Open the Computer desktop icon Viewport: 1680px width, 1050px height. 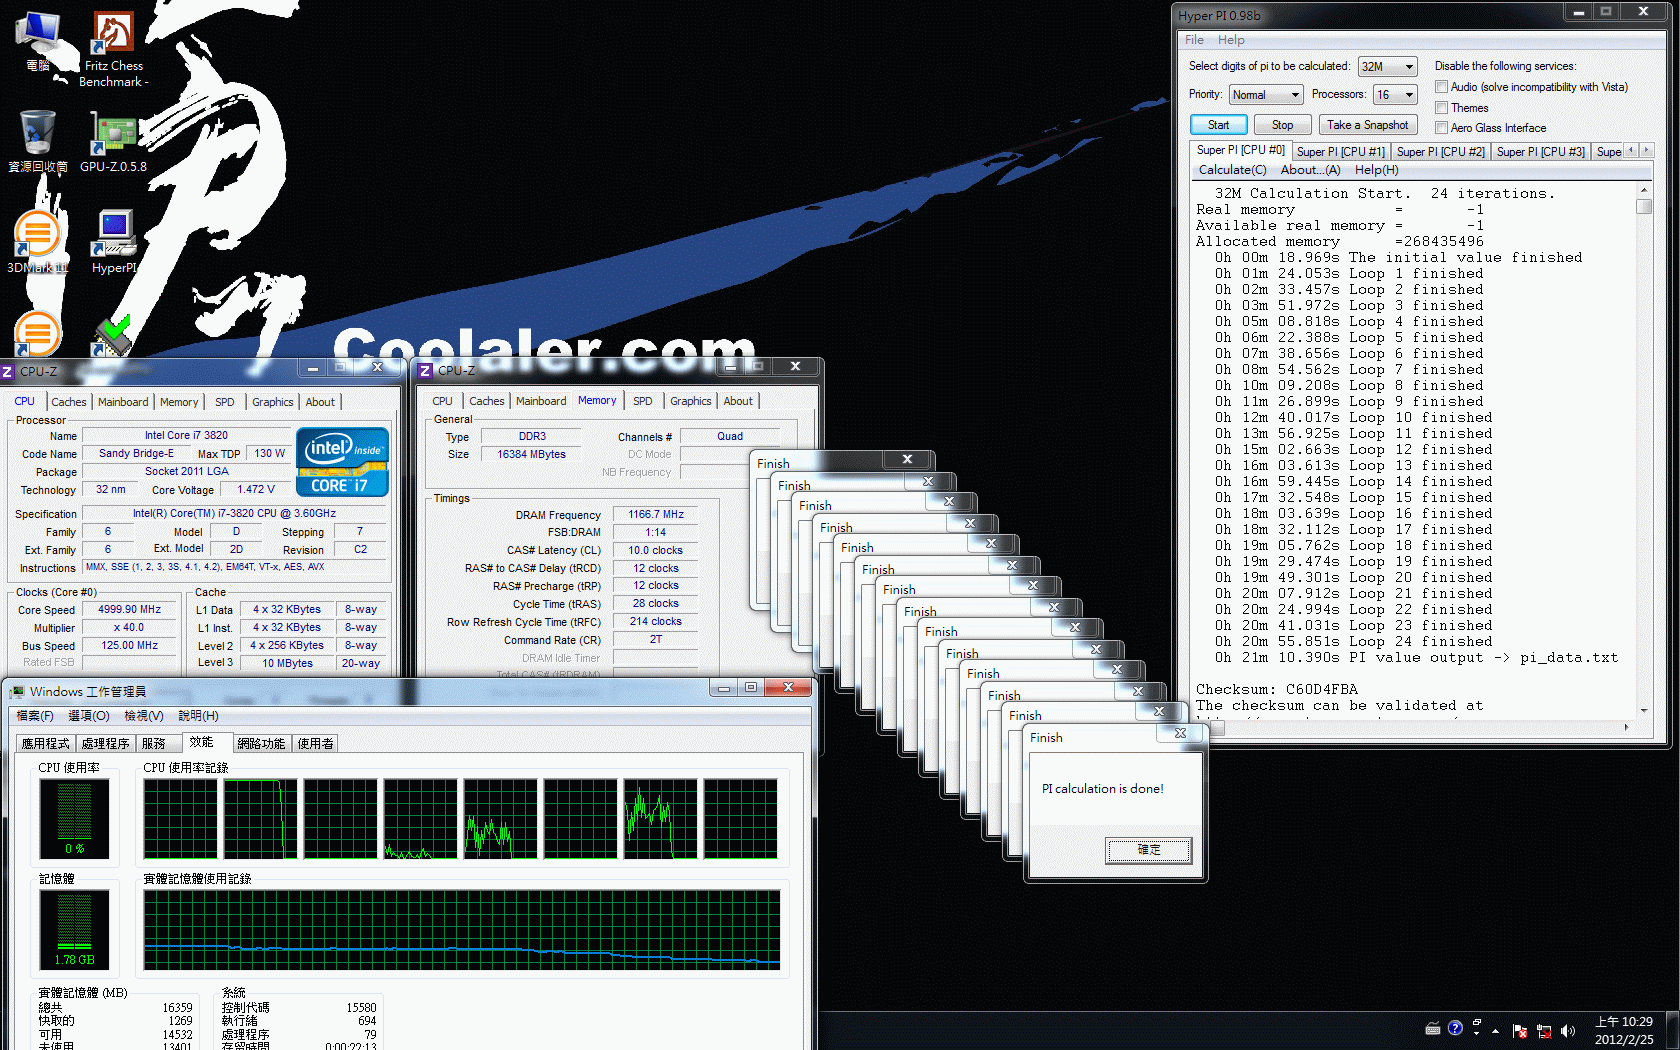[38, 41]
